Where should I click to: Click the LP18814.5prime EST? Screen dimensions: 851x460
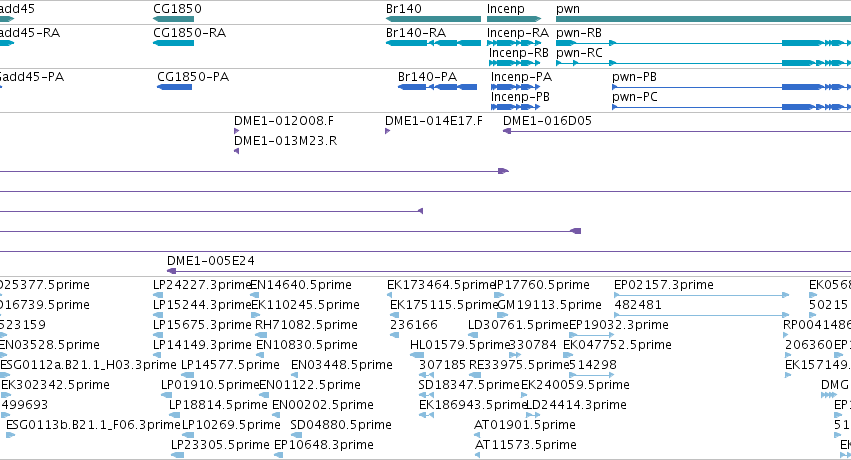(175, 416)
